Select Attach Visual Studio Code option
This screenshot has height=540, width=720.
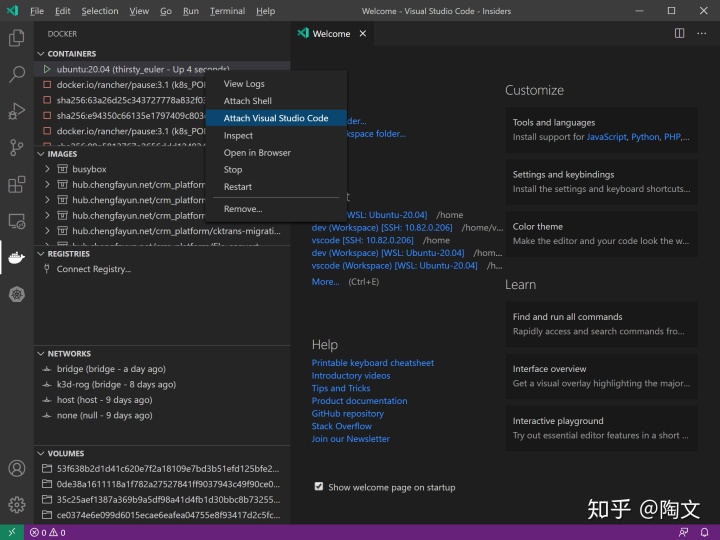(276, 118)
